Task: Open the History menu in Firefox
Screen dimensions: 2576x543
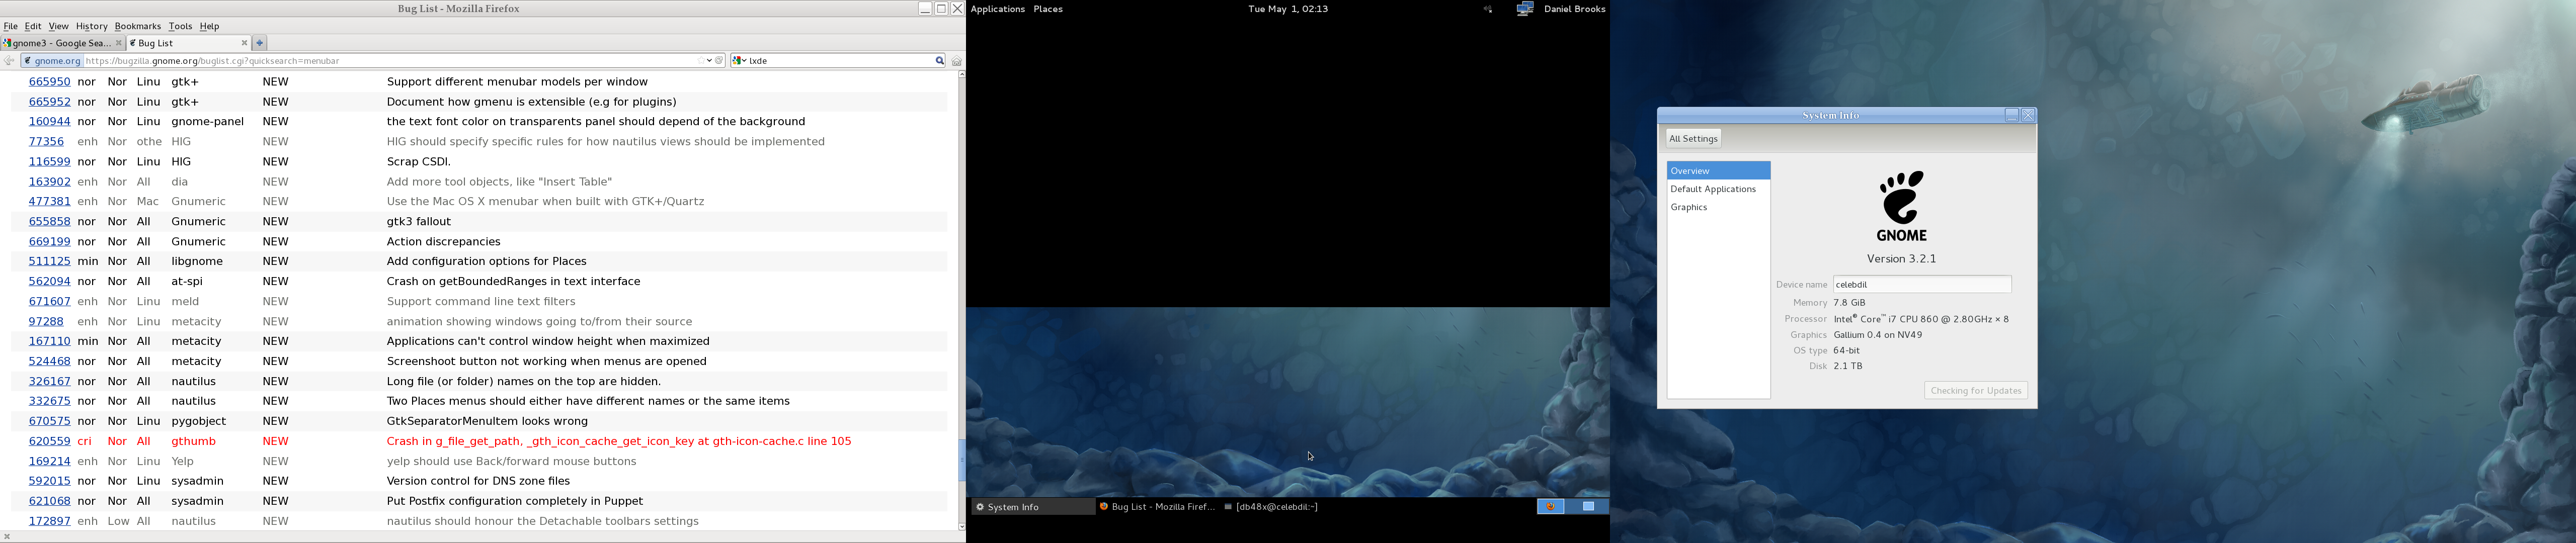Action: tap(92, 27)
